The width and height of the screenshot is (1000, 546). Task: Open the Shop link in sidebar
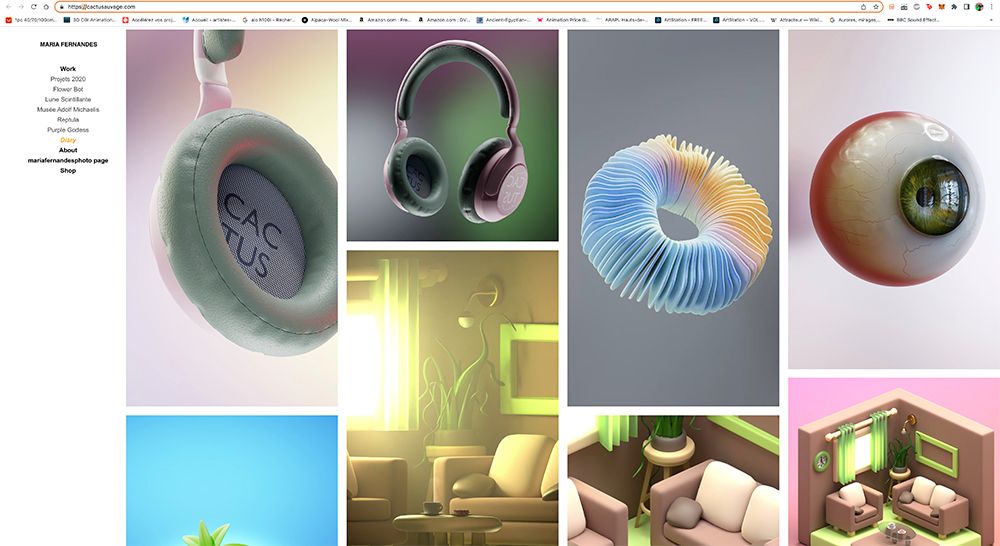[x=68, y=171]
